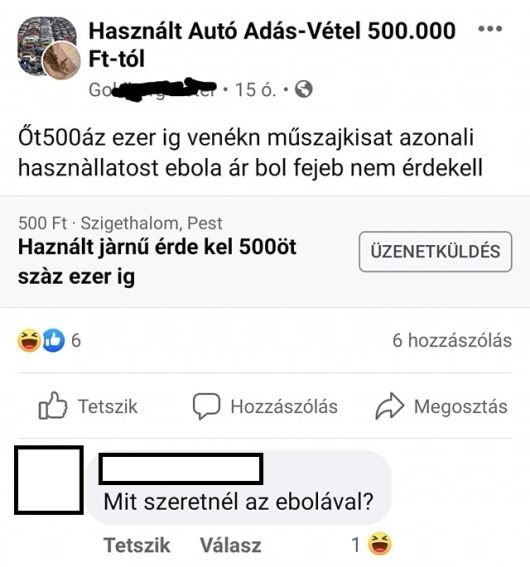Like the post with Tetszik thumb
The image size is (530, 567).
pos(88,406)
